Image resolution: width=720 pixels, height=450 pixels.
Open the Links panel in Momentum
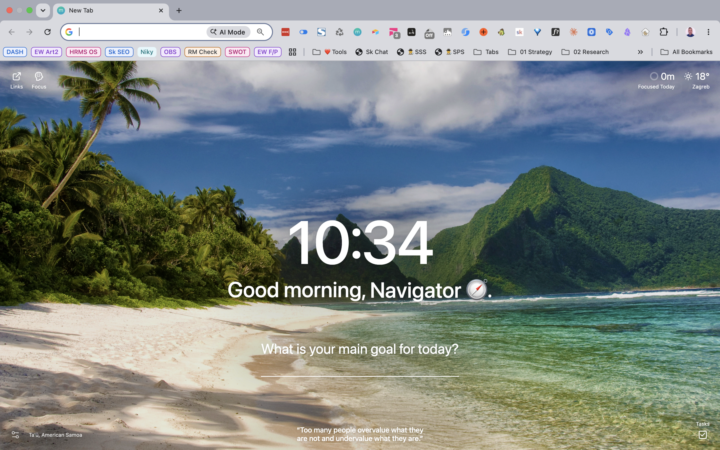17,80
